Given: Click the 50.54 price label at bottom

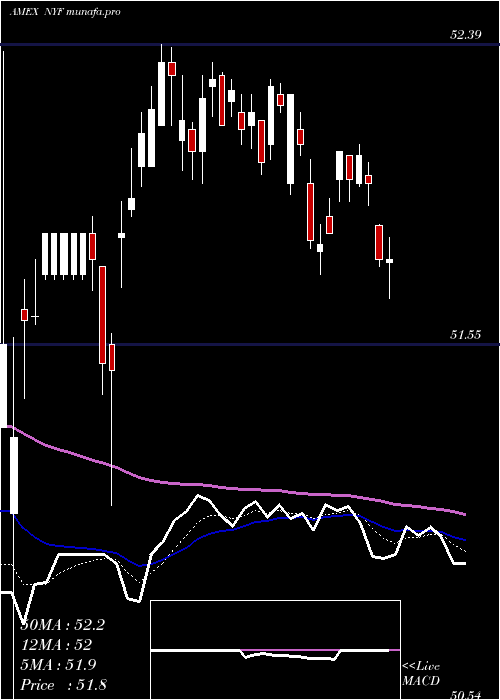Looking at the screenshot, I should [466, 695].
